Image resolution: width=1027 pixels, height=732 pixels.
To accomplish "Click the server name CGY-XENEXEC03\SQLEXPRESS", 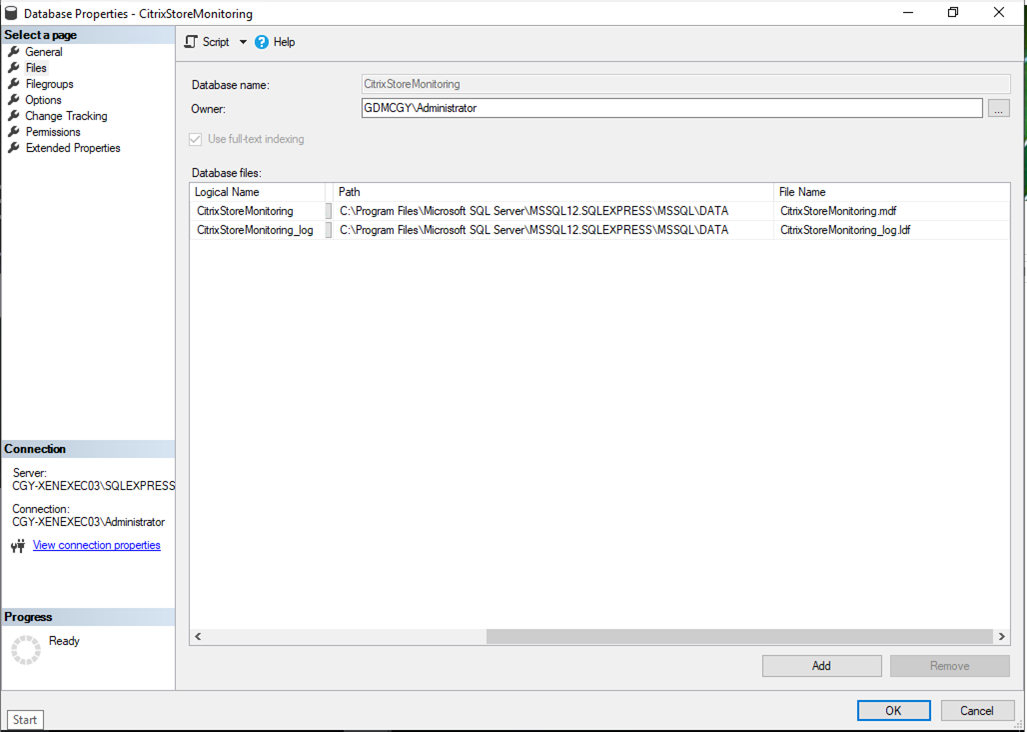I will point(94,486).
